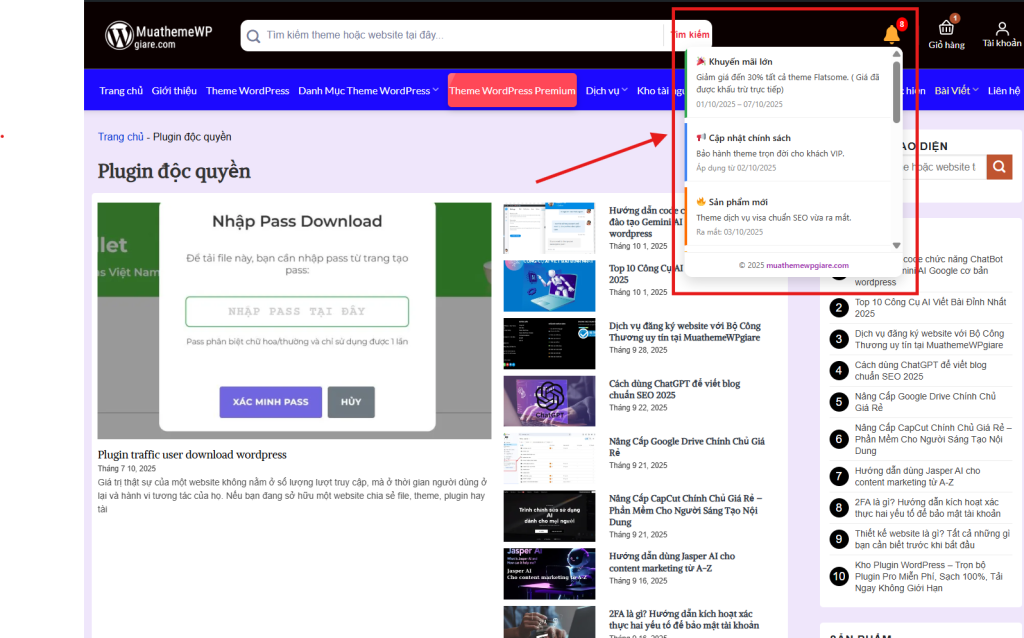Click the notification panel scrollbar thumb
The image size is (1024, 638).
(x=896, y=92)
